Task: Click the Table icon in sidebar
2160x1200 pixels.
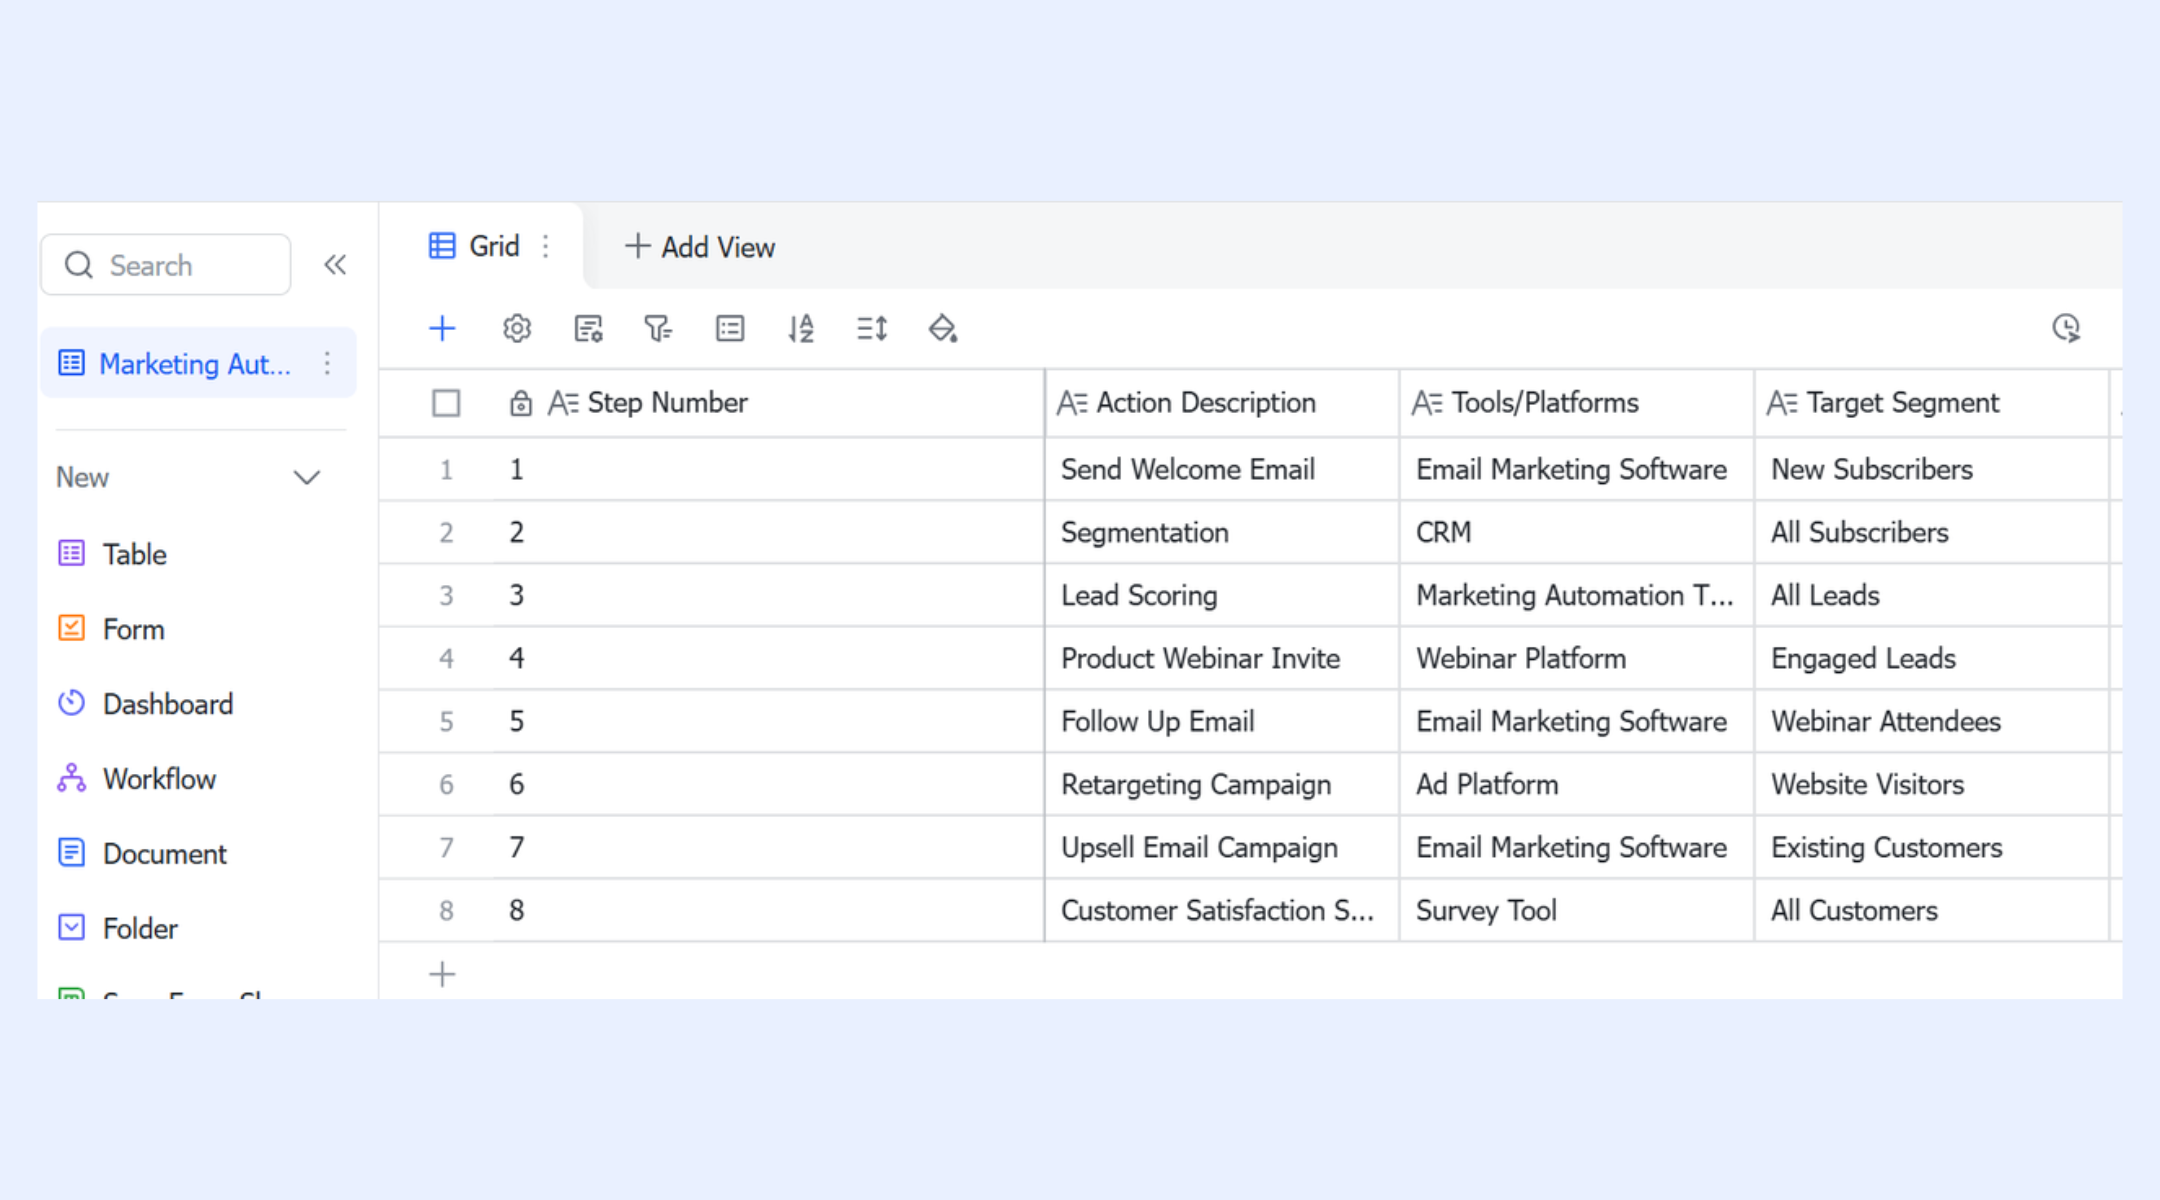Action: pyautogui.click(x=72, y=553)
